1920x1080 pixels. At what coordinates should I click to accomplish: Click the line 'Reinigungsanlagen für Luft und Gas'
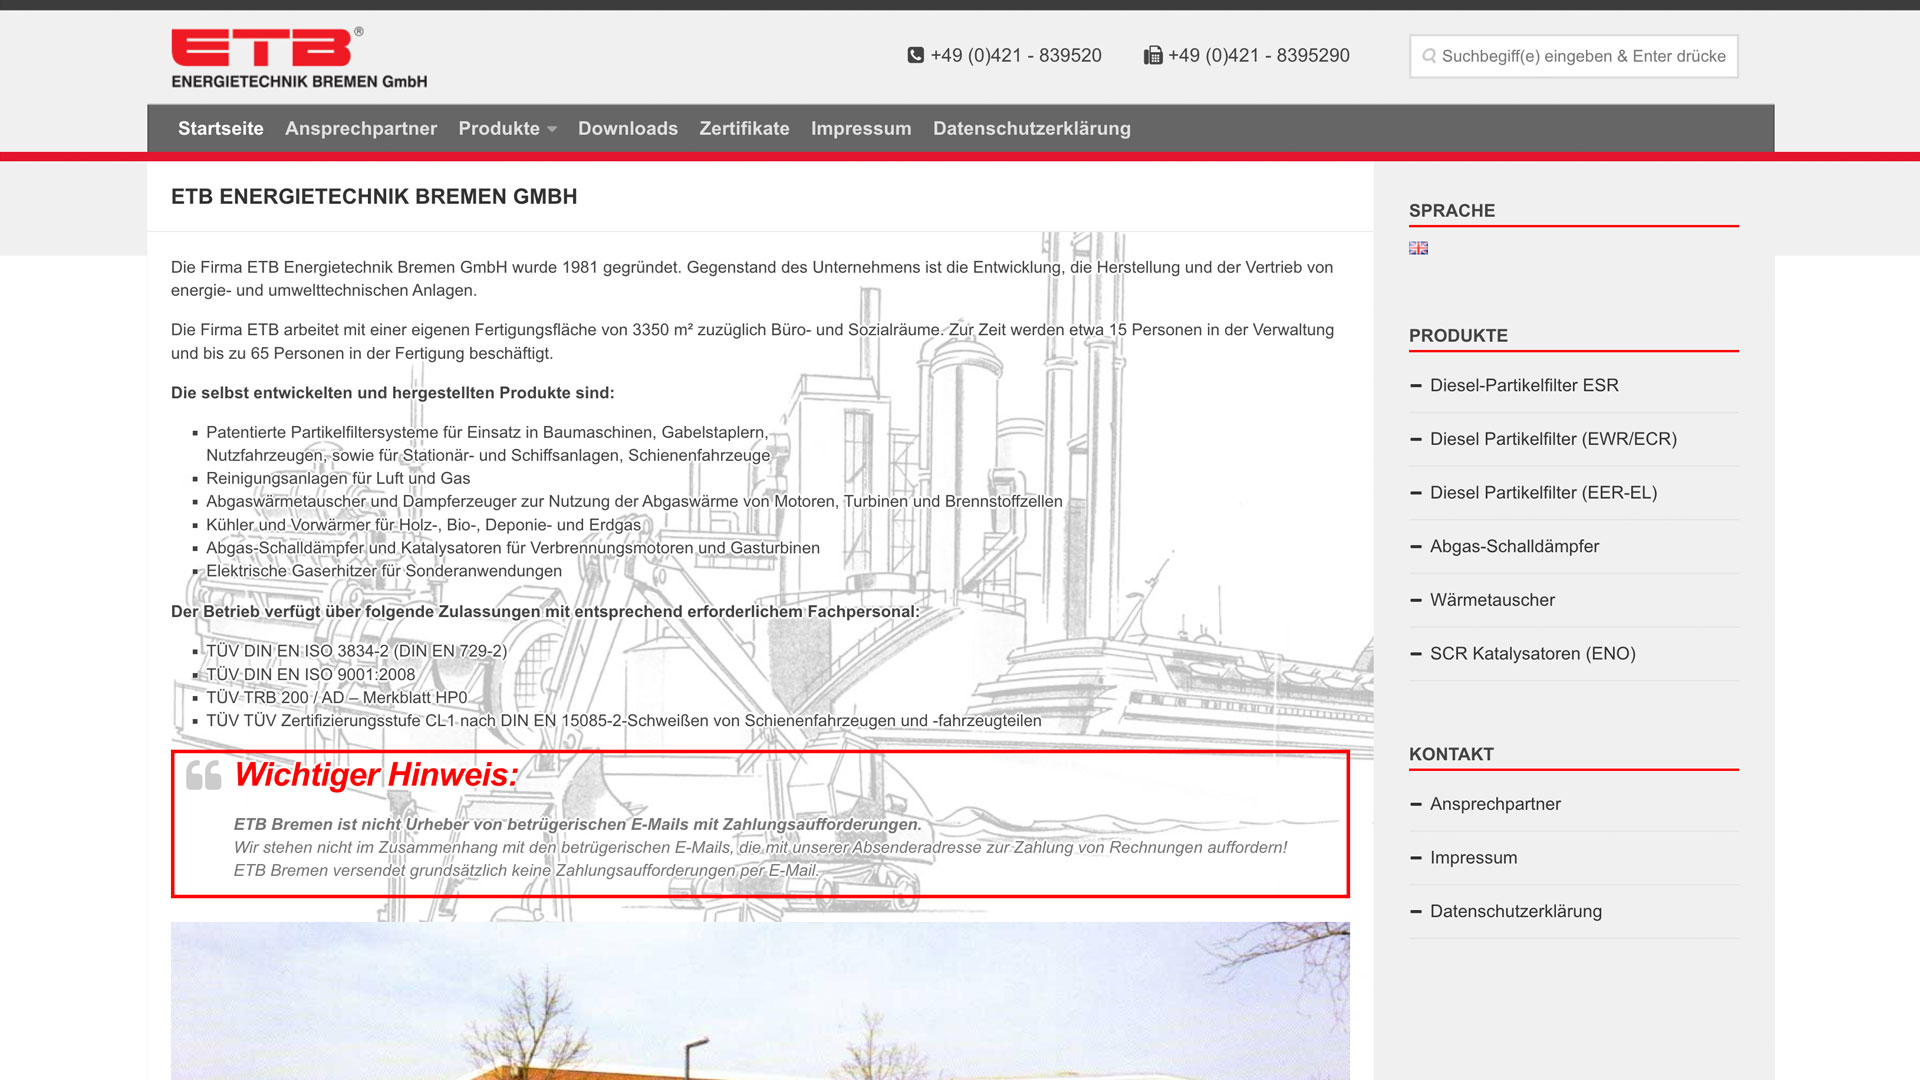point(338,479)
